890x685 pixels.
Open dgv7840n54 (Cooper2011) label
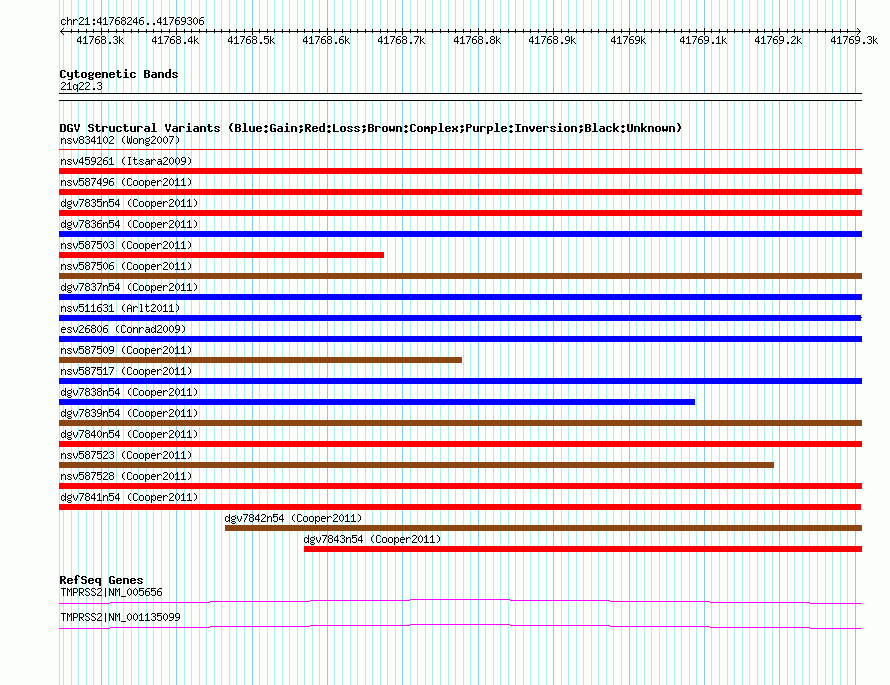(x=129, y=434)
